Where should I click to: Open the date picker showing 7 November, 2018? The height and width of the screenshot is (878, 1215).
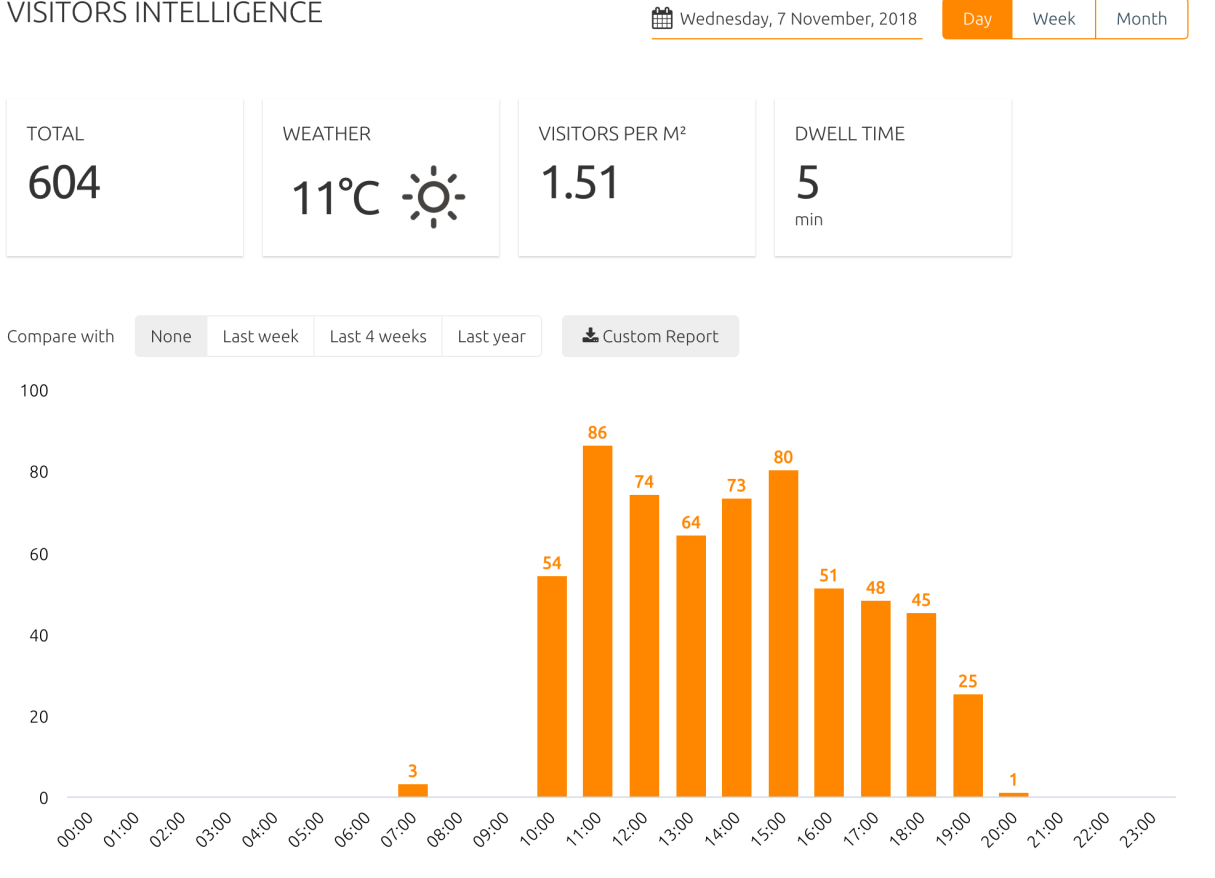click(787, 19)
